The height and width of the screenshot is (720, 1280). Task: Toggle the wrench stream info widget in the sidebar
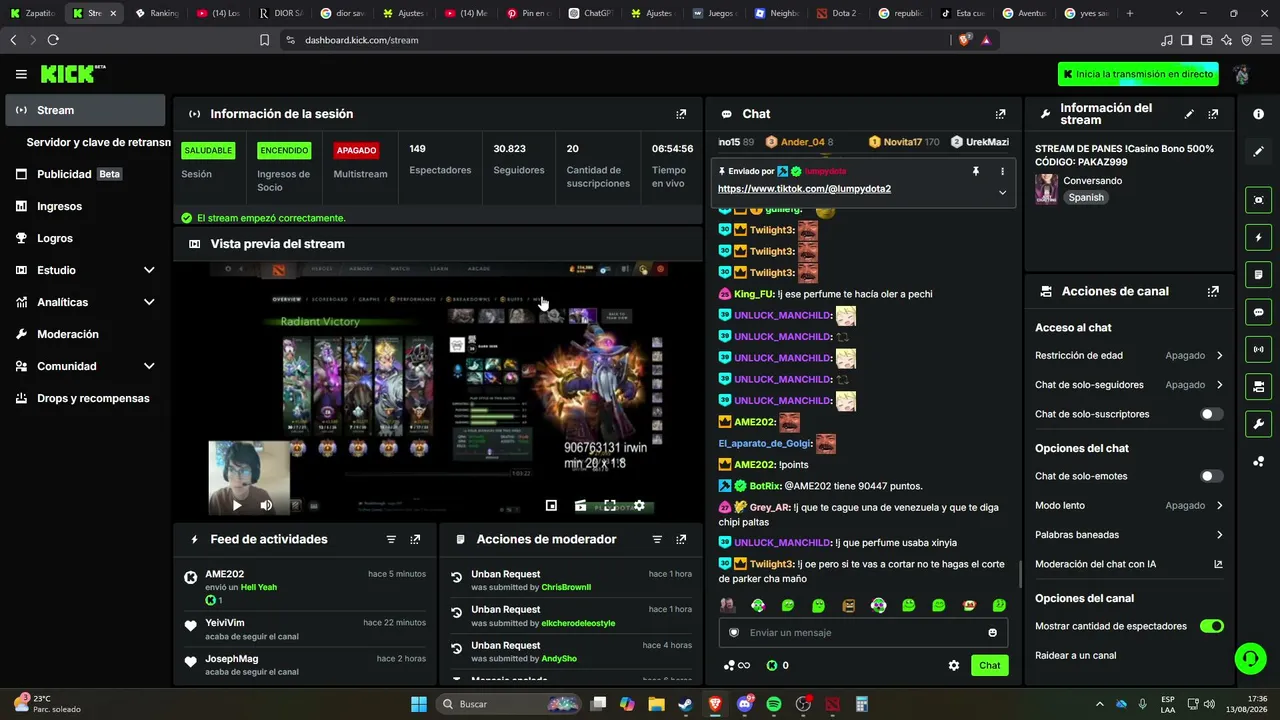pos(1258,423)
